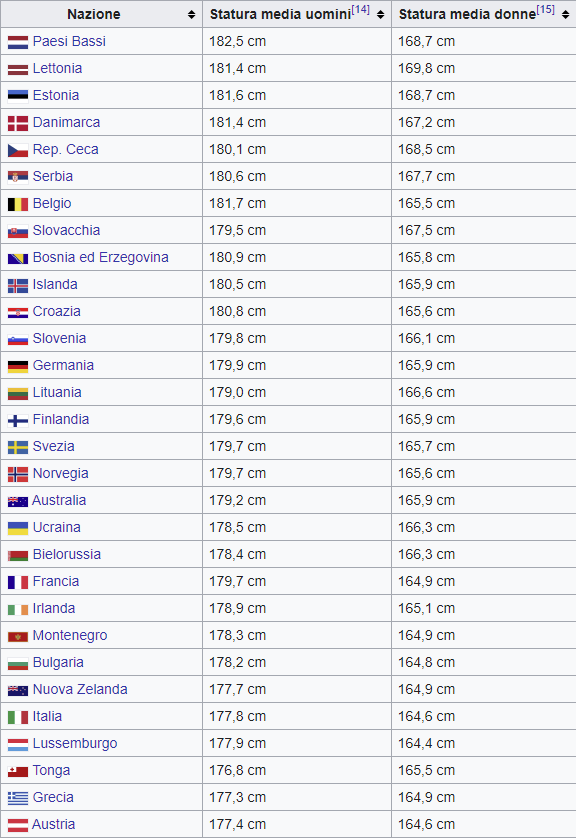Click the Montenegro country link
This screenshot has height=838, width=576.
(70, 635)
